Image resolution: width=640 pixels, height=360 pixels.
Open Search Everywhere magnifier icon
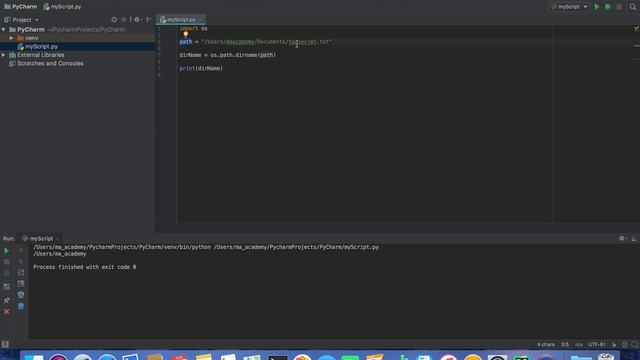tap(633, 7)
